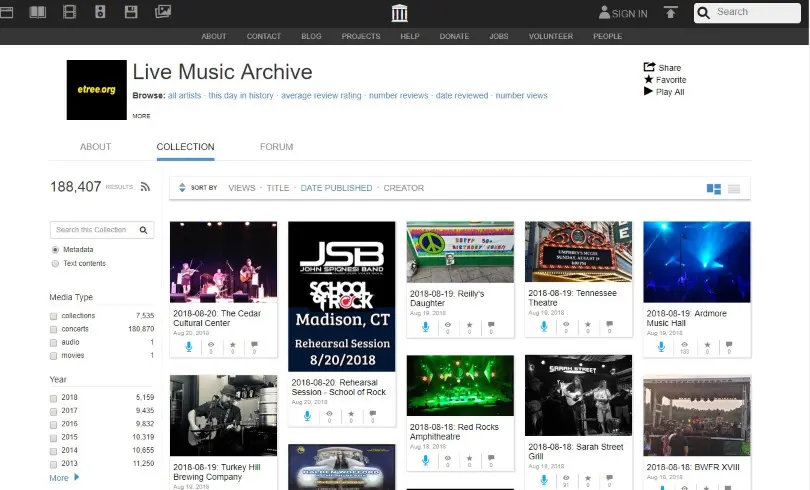Click the search magnifier icon in top bar
Image resolution: width=810 pixels, height=490 pixels.
pos(704,13)
